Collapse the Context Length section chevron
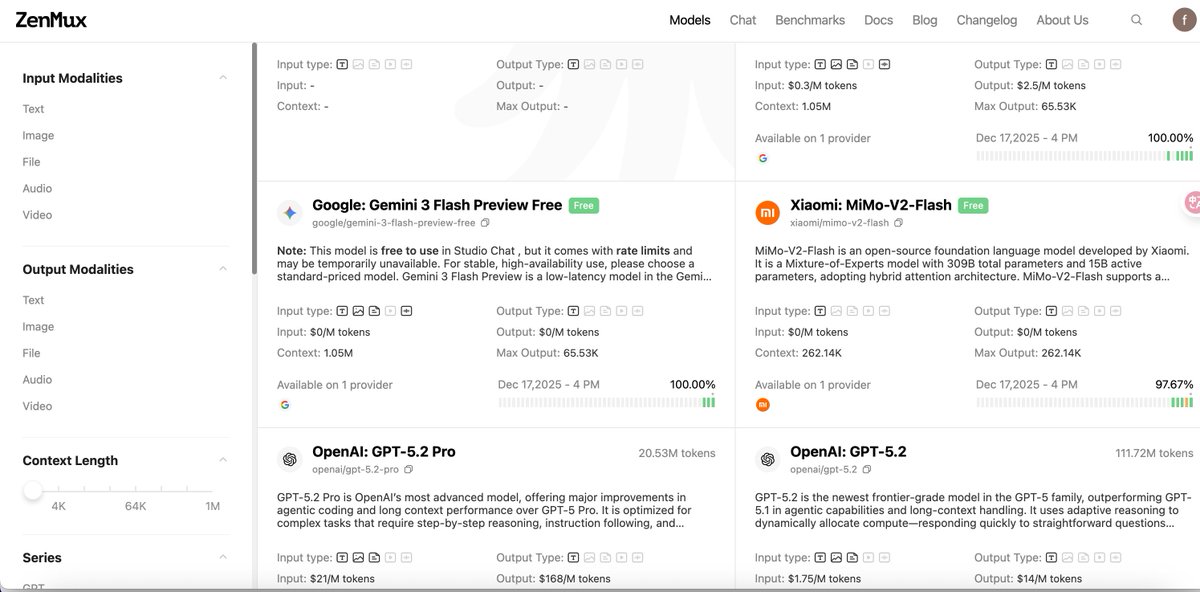1200x592 pixels. 223,460
